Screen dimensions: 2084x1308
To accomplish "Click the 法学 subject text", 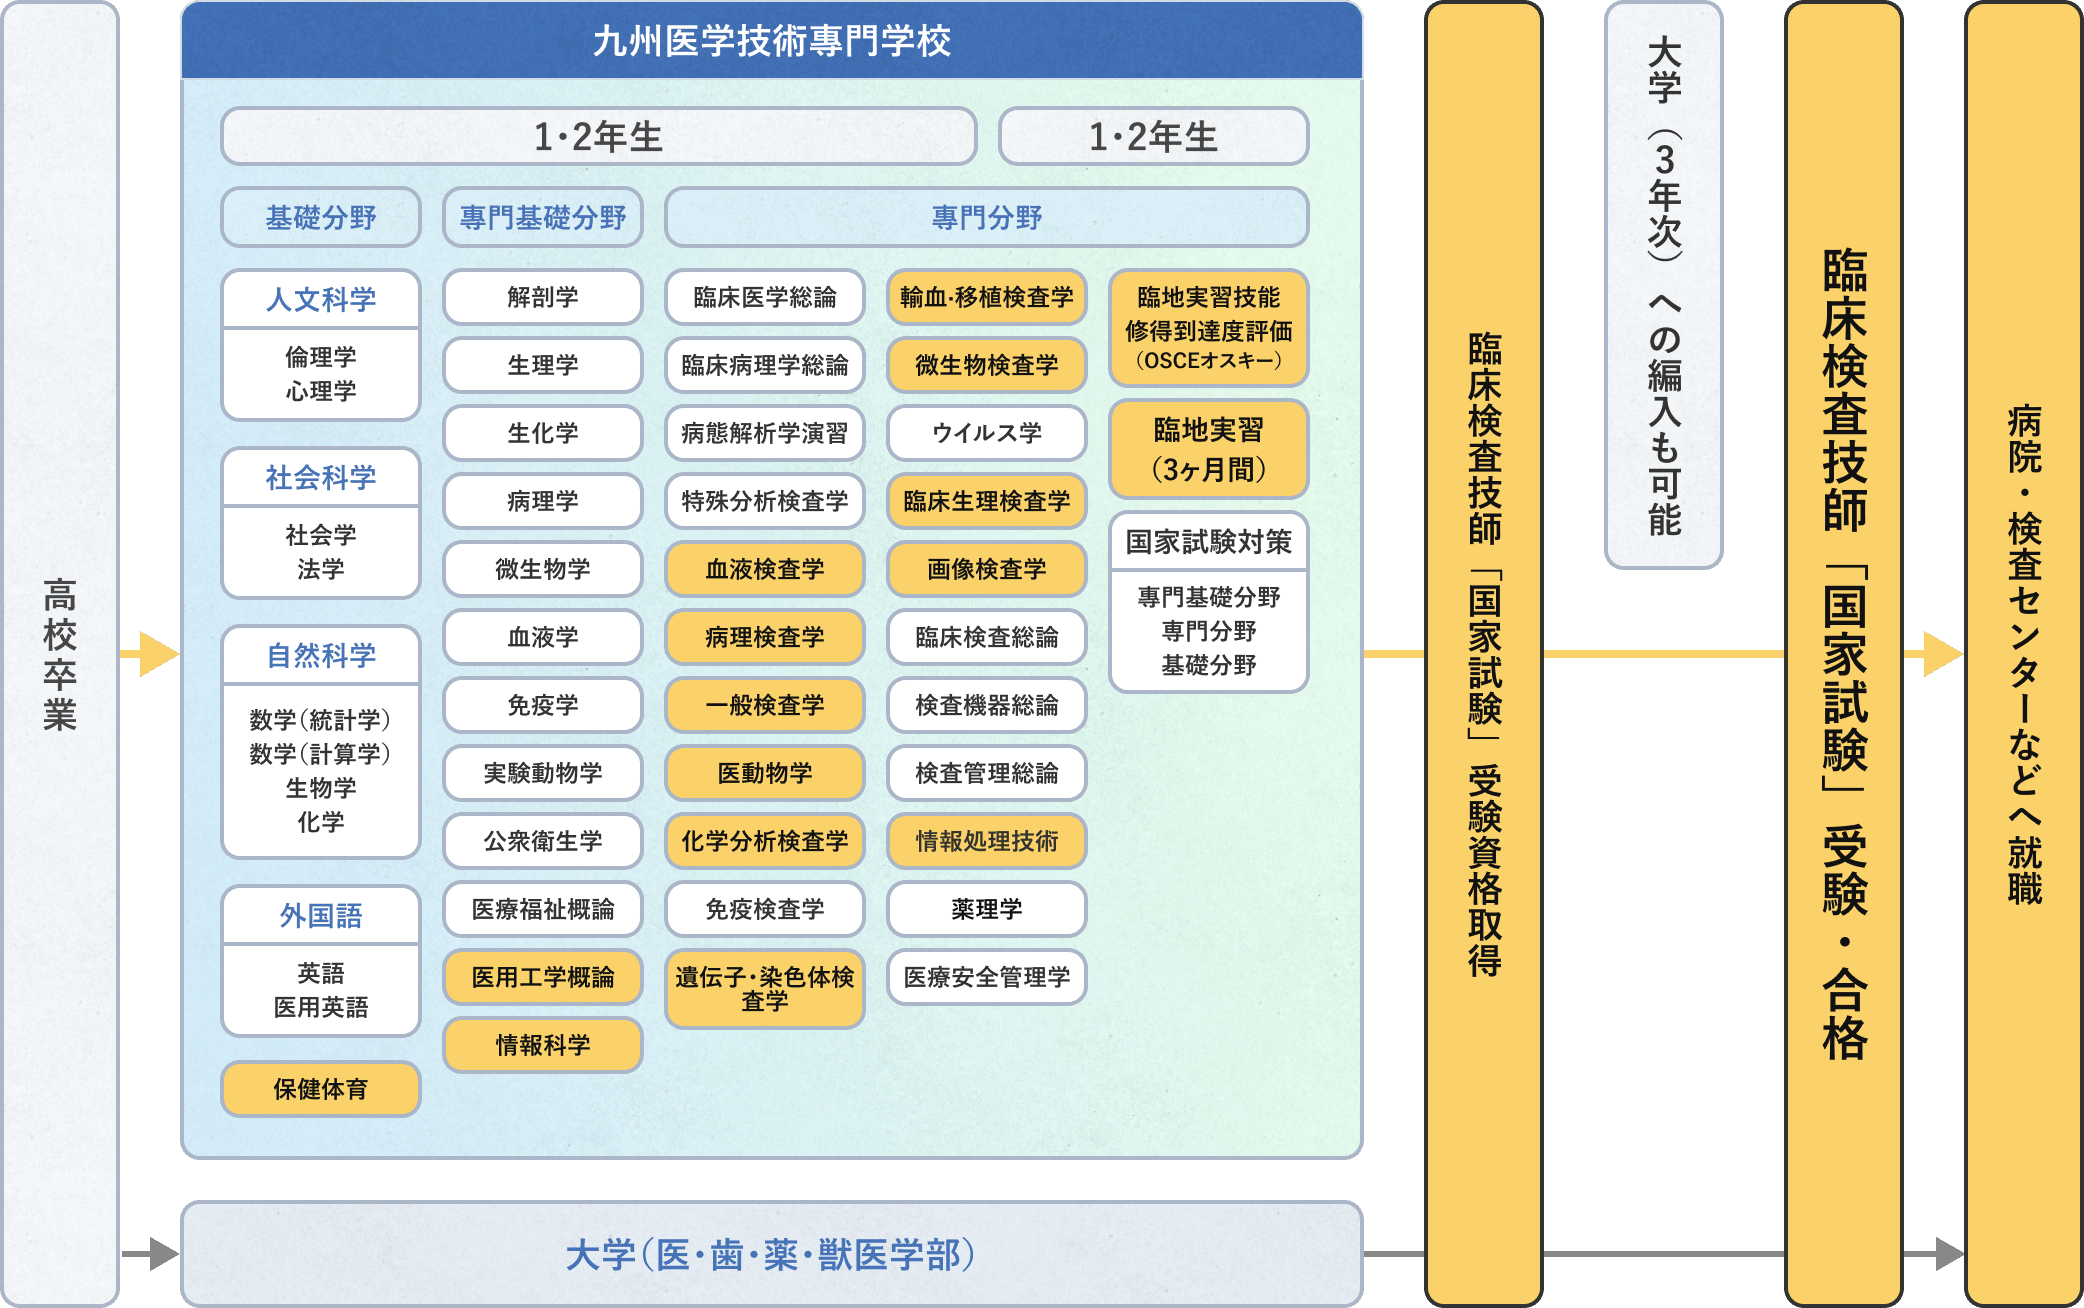I will pos(321,569).
